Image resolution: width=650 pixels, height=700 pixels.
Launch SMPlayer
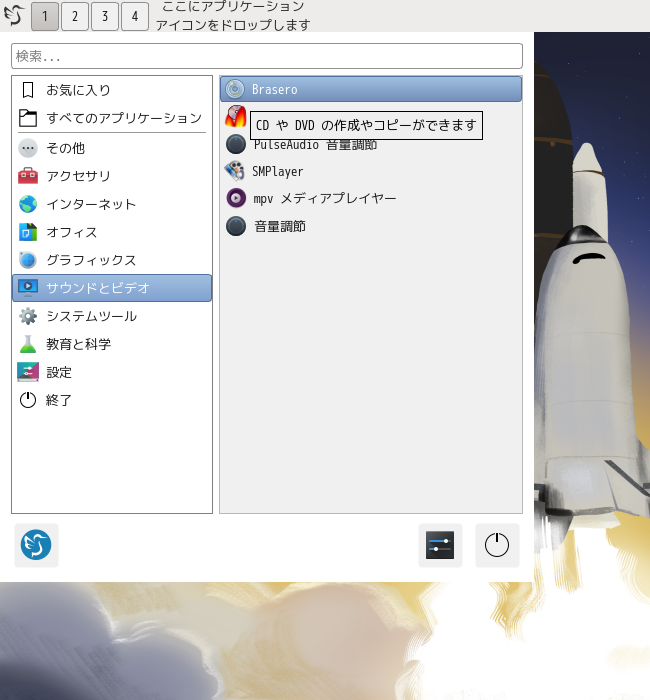click(371, 171)
